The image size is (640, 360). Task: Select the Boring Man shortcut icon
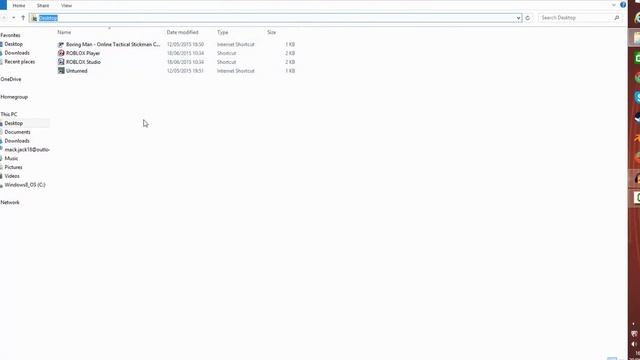[61, 44]
